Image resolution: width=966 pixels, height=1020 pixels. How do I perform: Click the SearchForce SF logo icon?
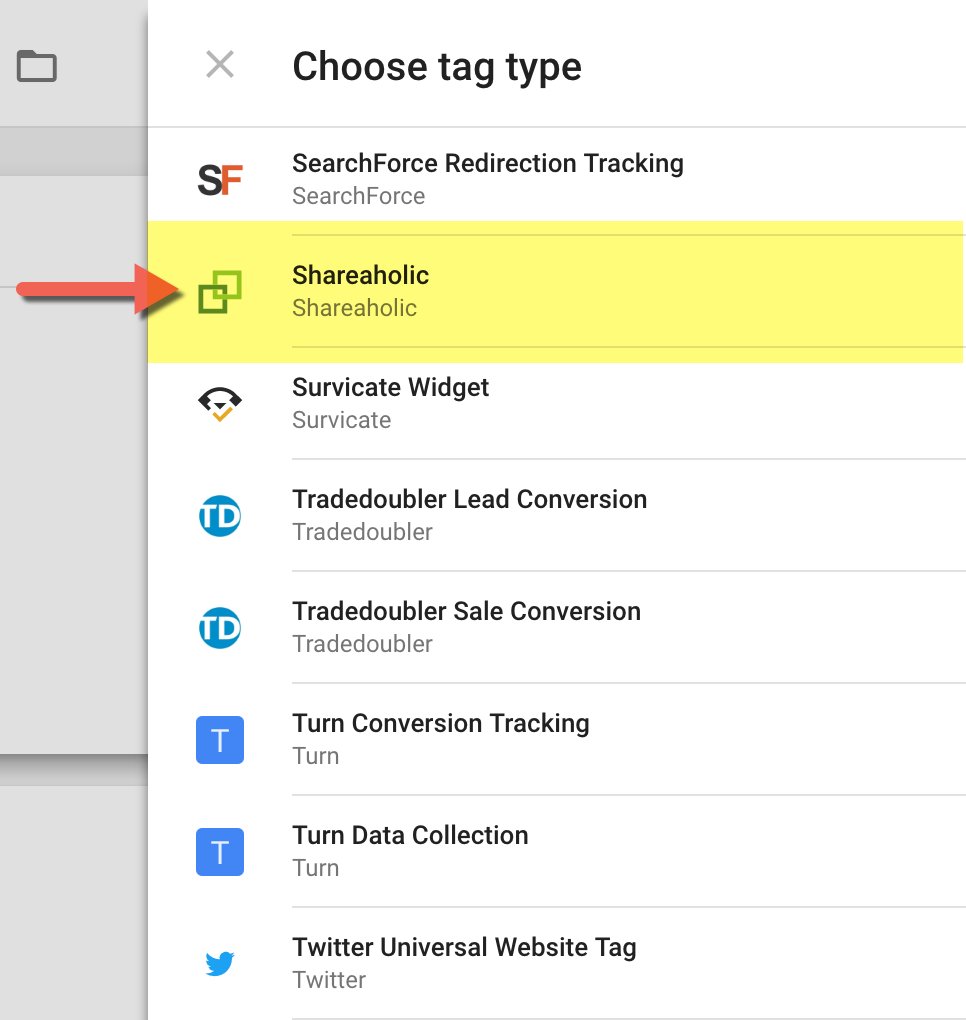click(220, 180)
